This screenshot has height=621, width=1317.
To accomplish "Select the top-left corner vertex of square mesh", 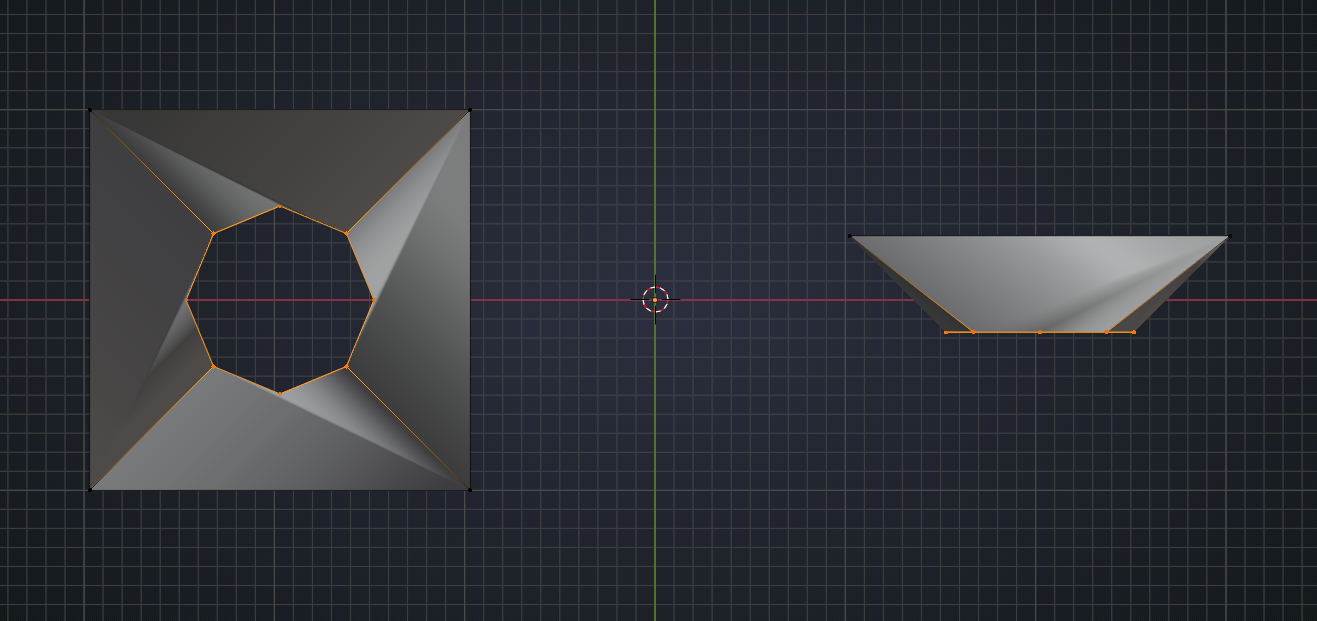I will (90, 110).
